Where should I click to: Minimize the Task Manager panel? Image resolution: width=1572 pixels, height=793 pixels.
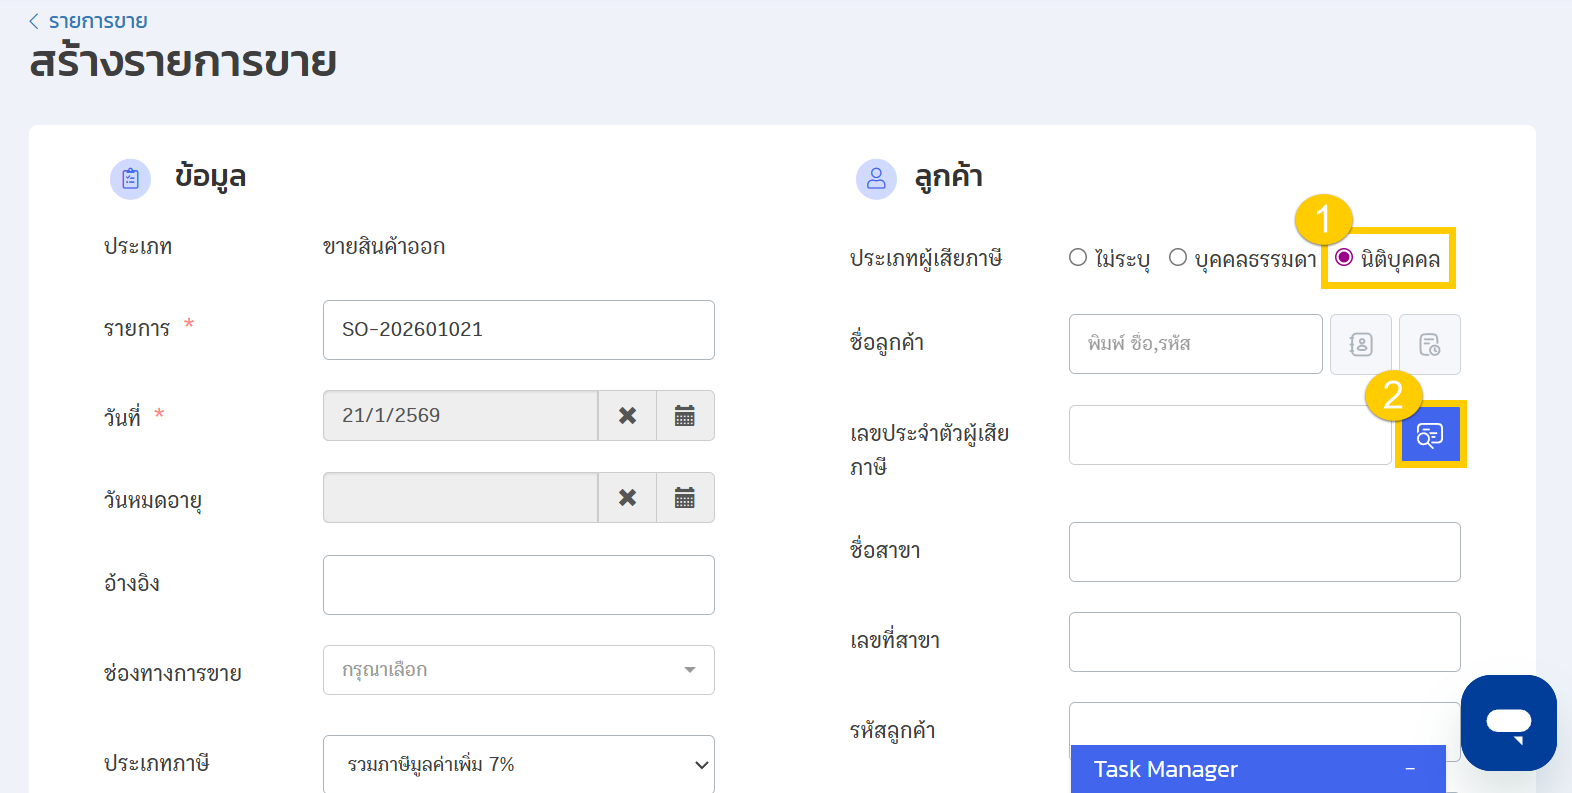coord(1410,769)
